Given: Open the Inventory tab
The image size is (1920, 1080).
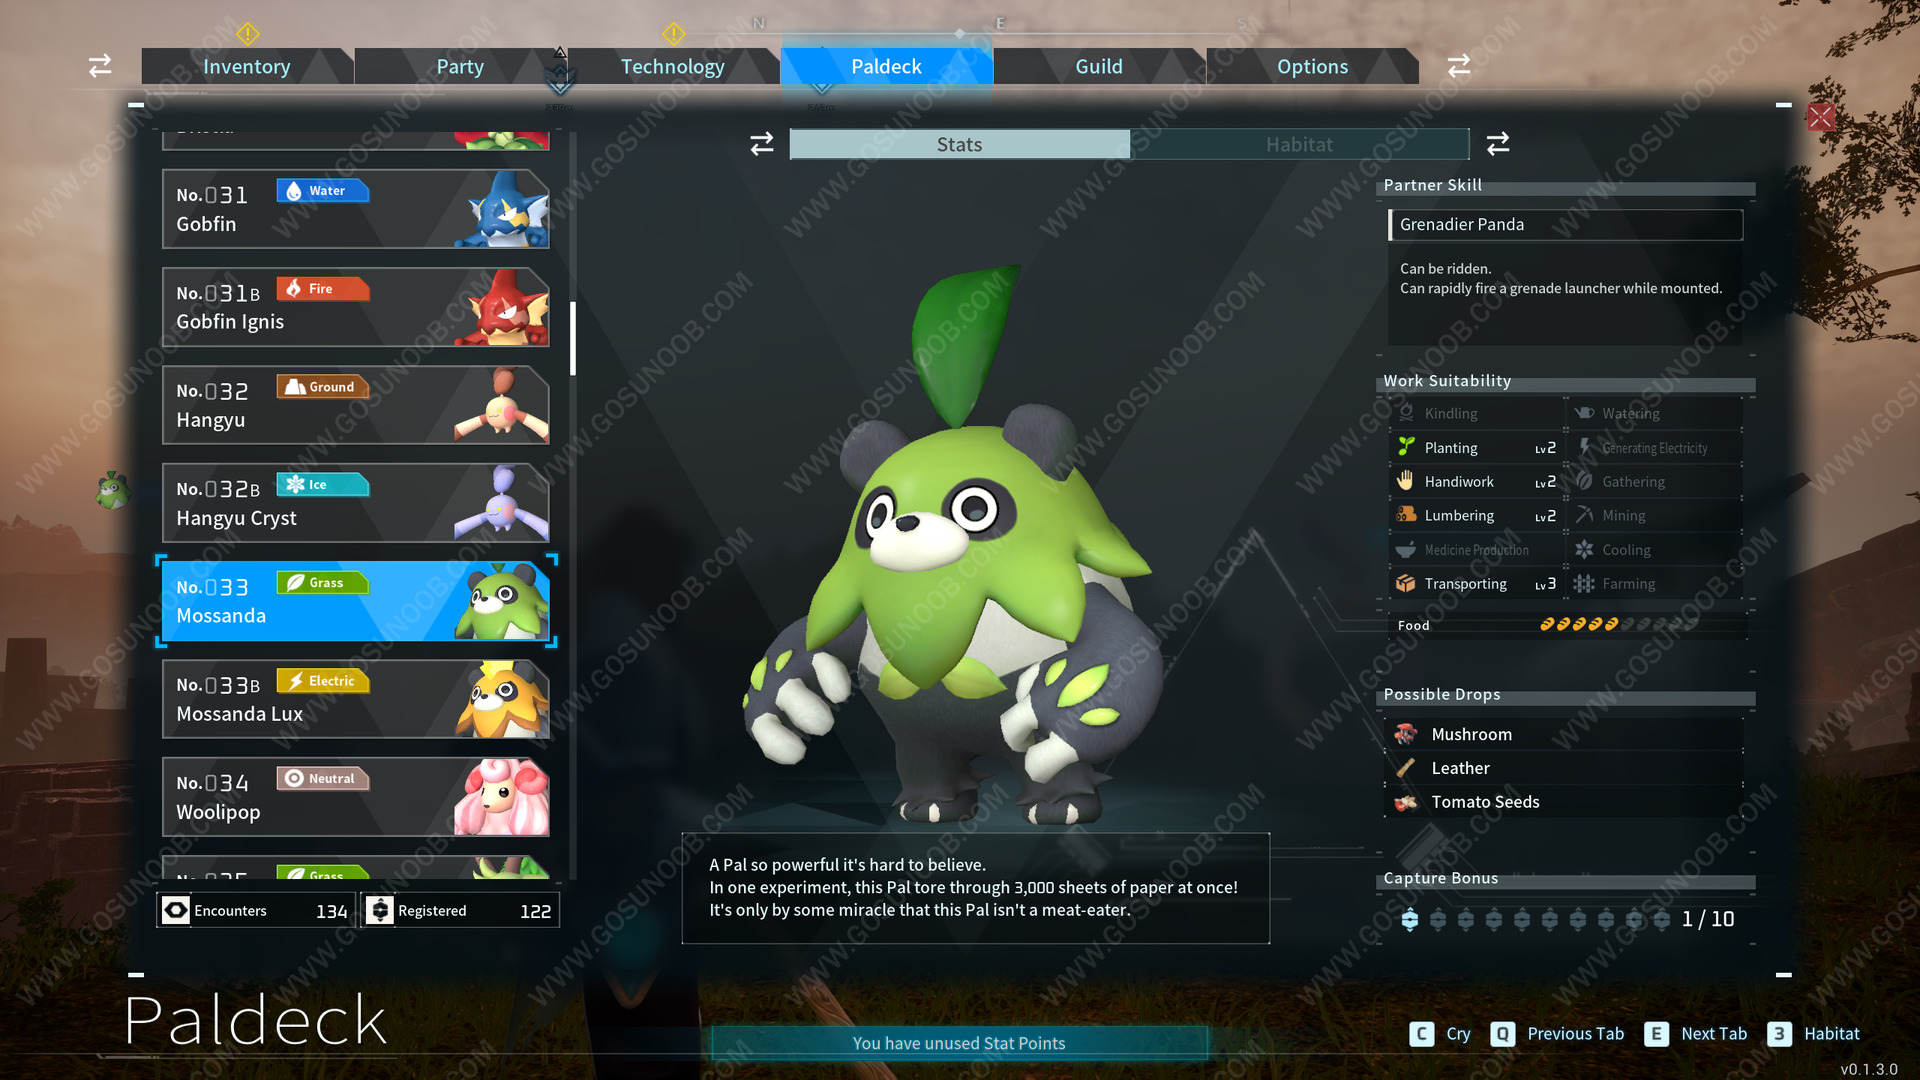Looking at the screenshot, I should (x=247, y=66).
